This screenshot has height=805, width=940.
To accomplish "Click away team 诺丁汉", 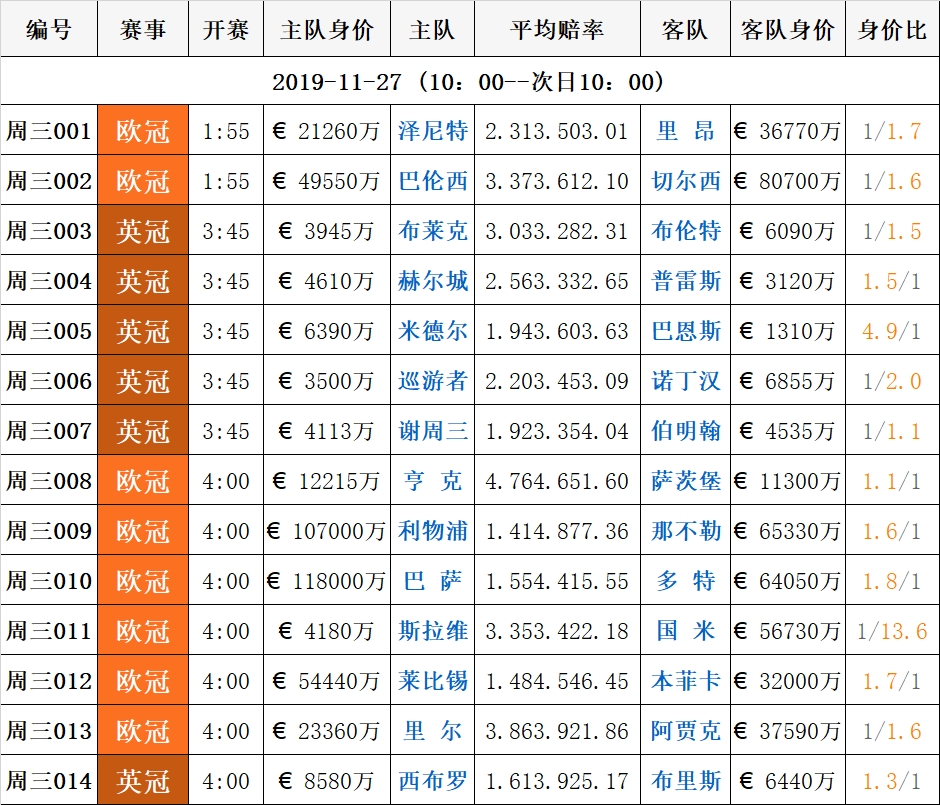I will pyautogui.click(x=685, y=381).
